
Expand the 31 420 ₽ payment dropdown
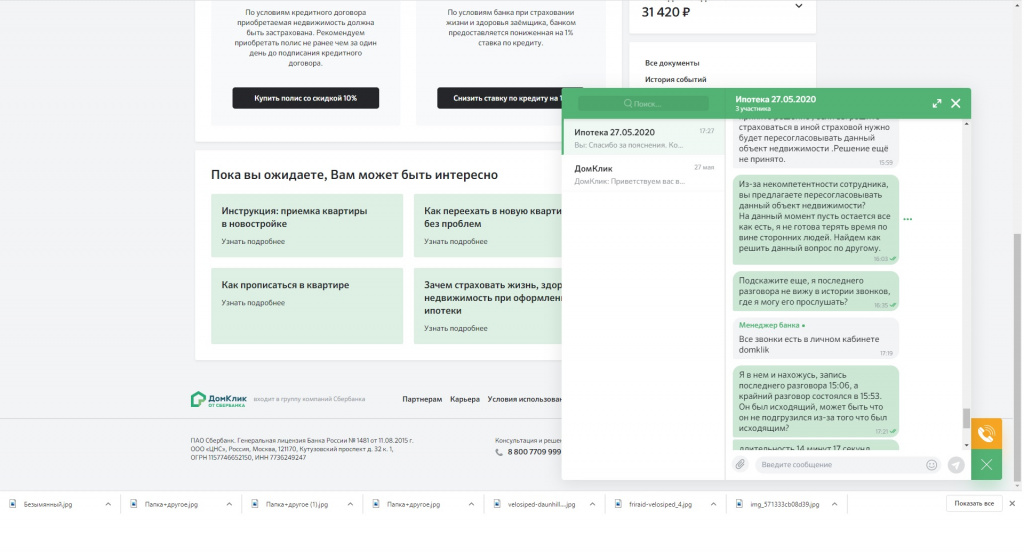[799, 6]
